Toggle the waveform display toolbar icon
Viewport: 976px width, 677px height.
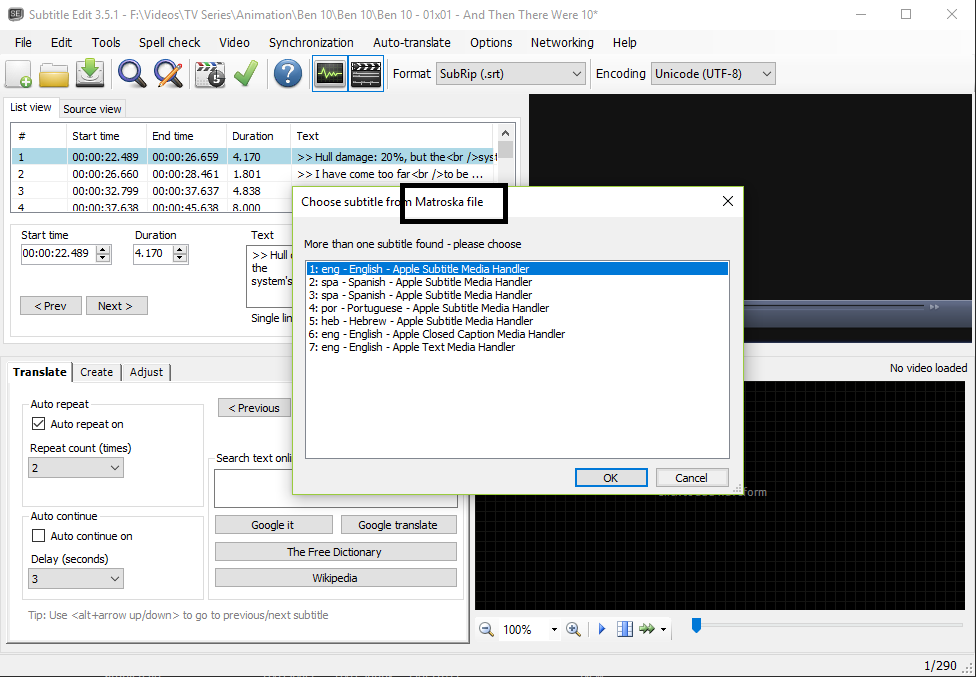[329, 73]
